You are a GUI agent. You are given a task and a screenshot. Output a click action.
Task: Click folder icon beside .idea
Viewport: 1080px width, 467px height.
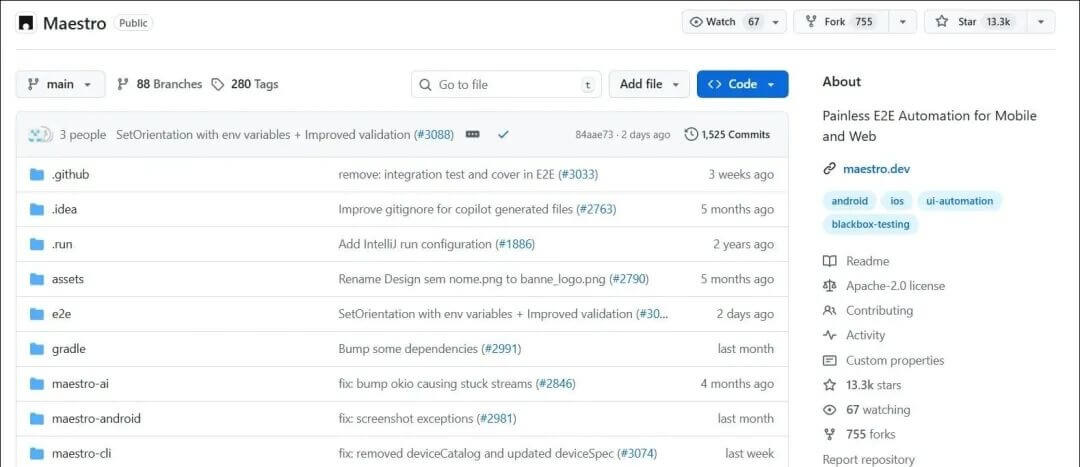(37, 209)
